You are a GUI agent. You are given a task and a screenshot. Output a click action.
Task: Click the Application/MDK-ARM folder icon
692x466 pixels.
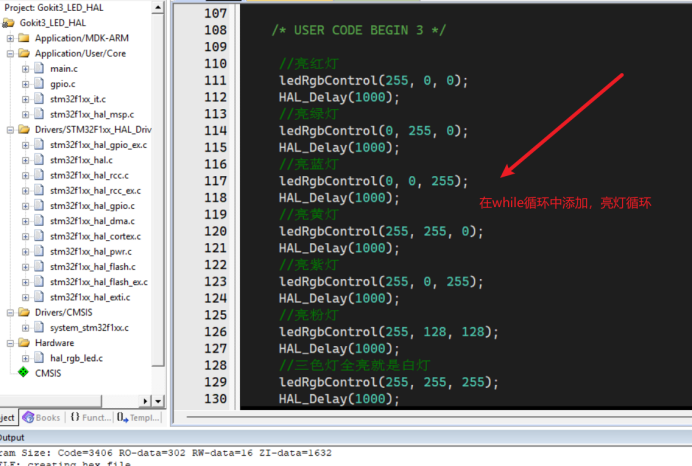[x=24, y=39]
